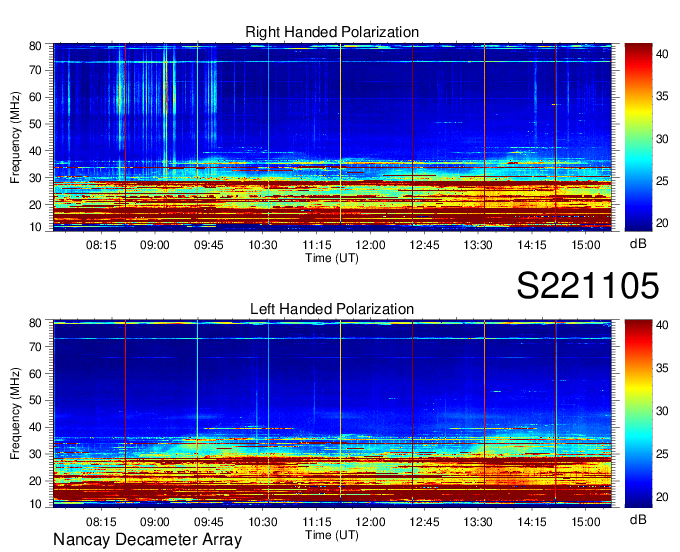The image size is (680, 552).
Task: Click the Left Handed Polarization spectrogram area
Action: tap(332, 414)
